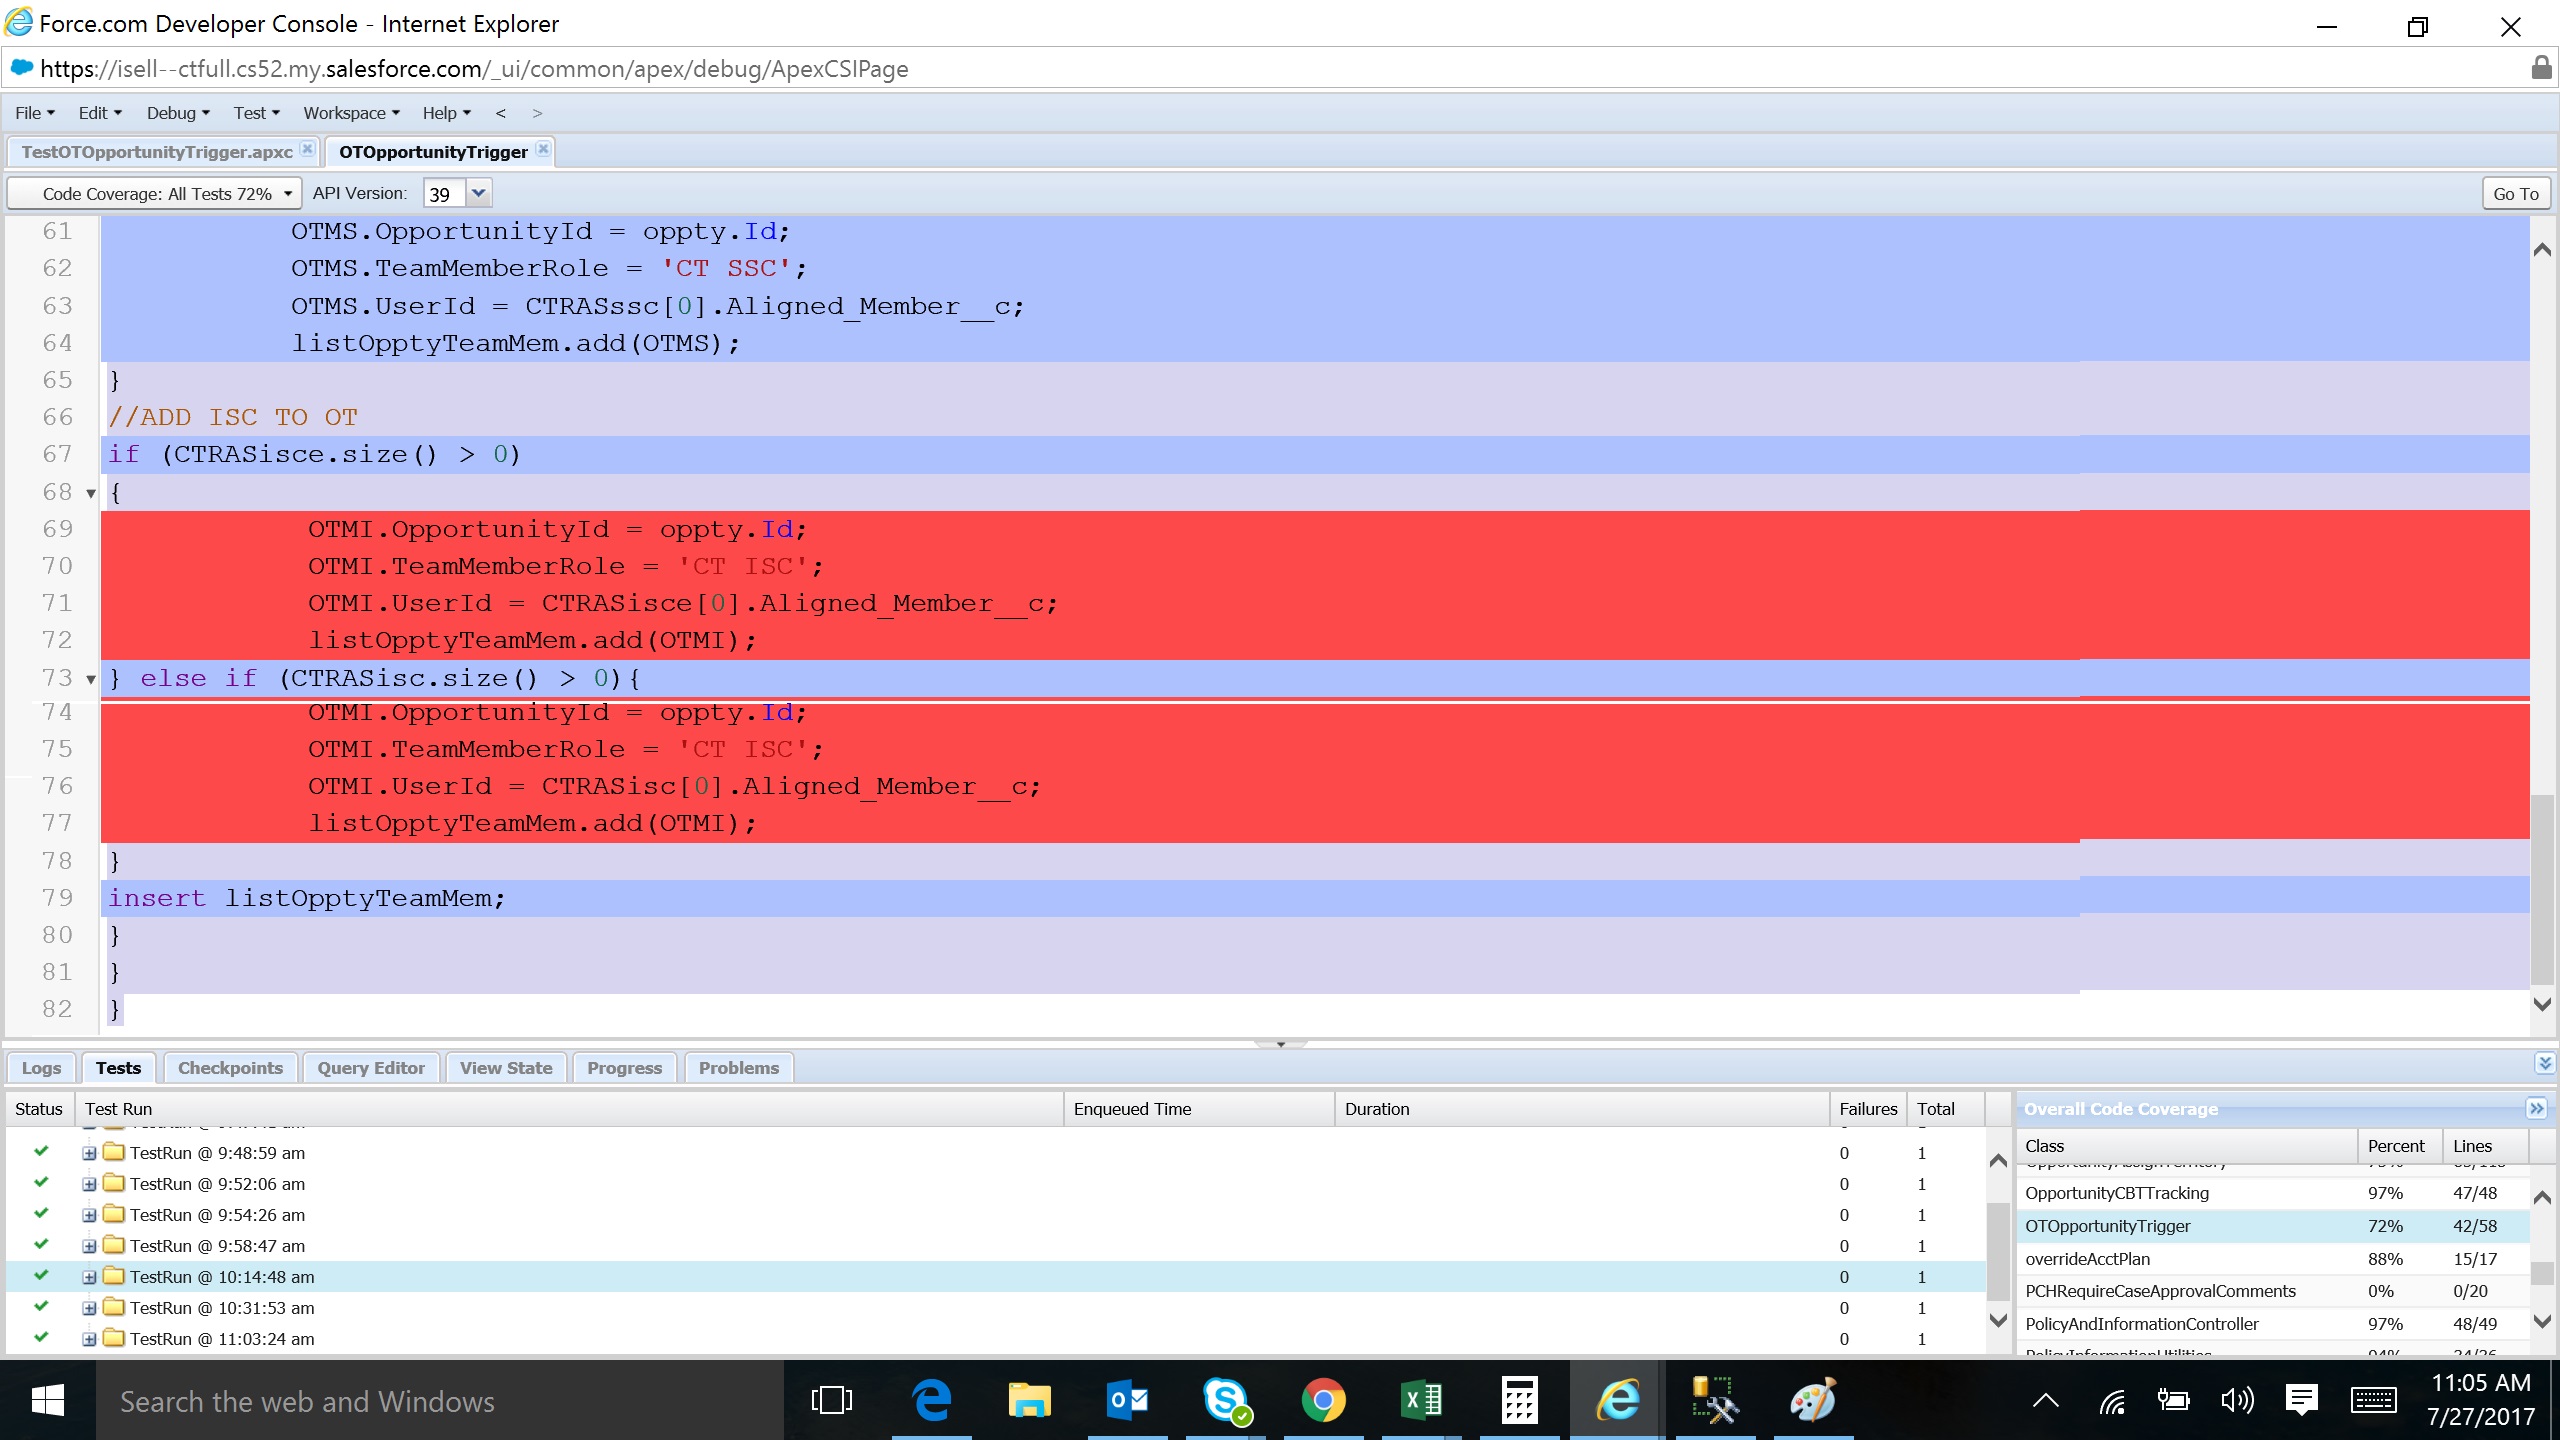
Task: Click the lock icon in the address bar
Action: [2543, 68]
